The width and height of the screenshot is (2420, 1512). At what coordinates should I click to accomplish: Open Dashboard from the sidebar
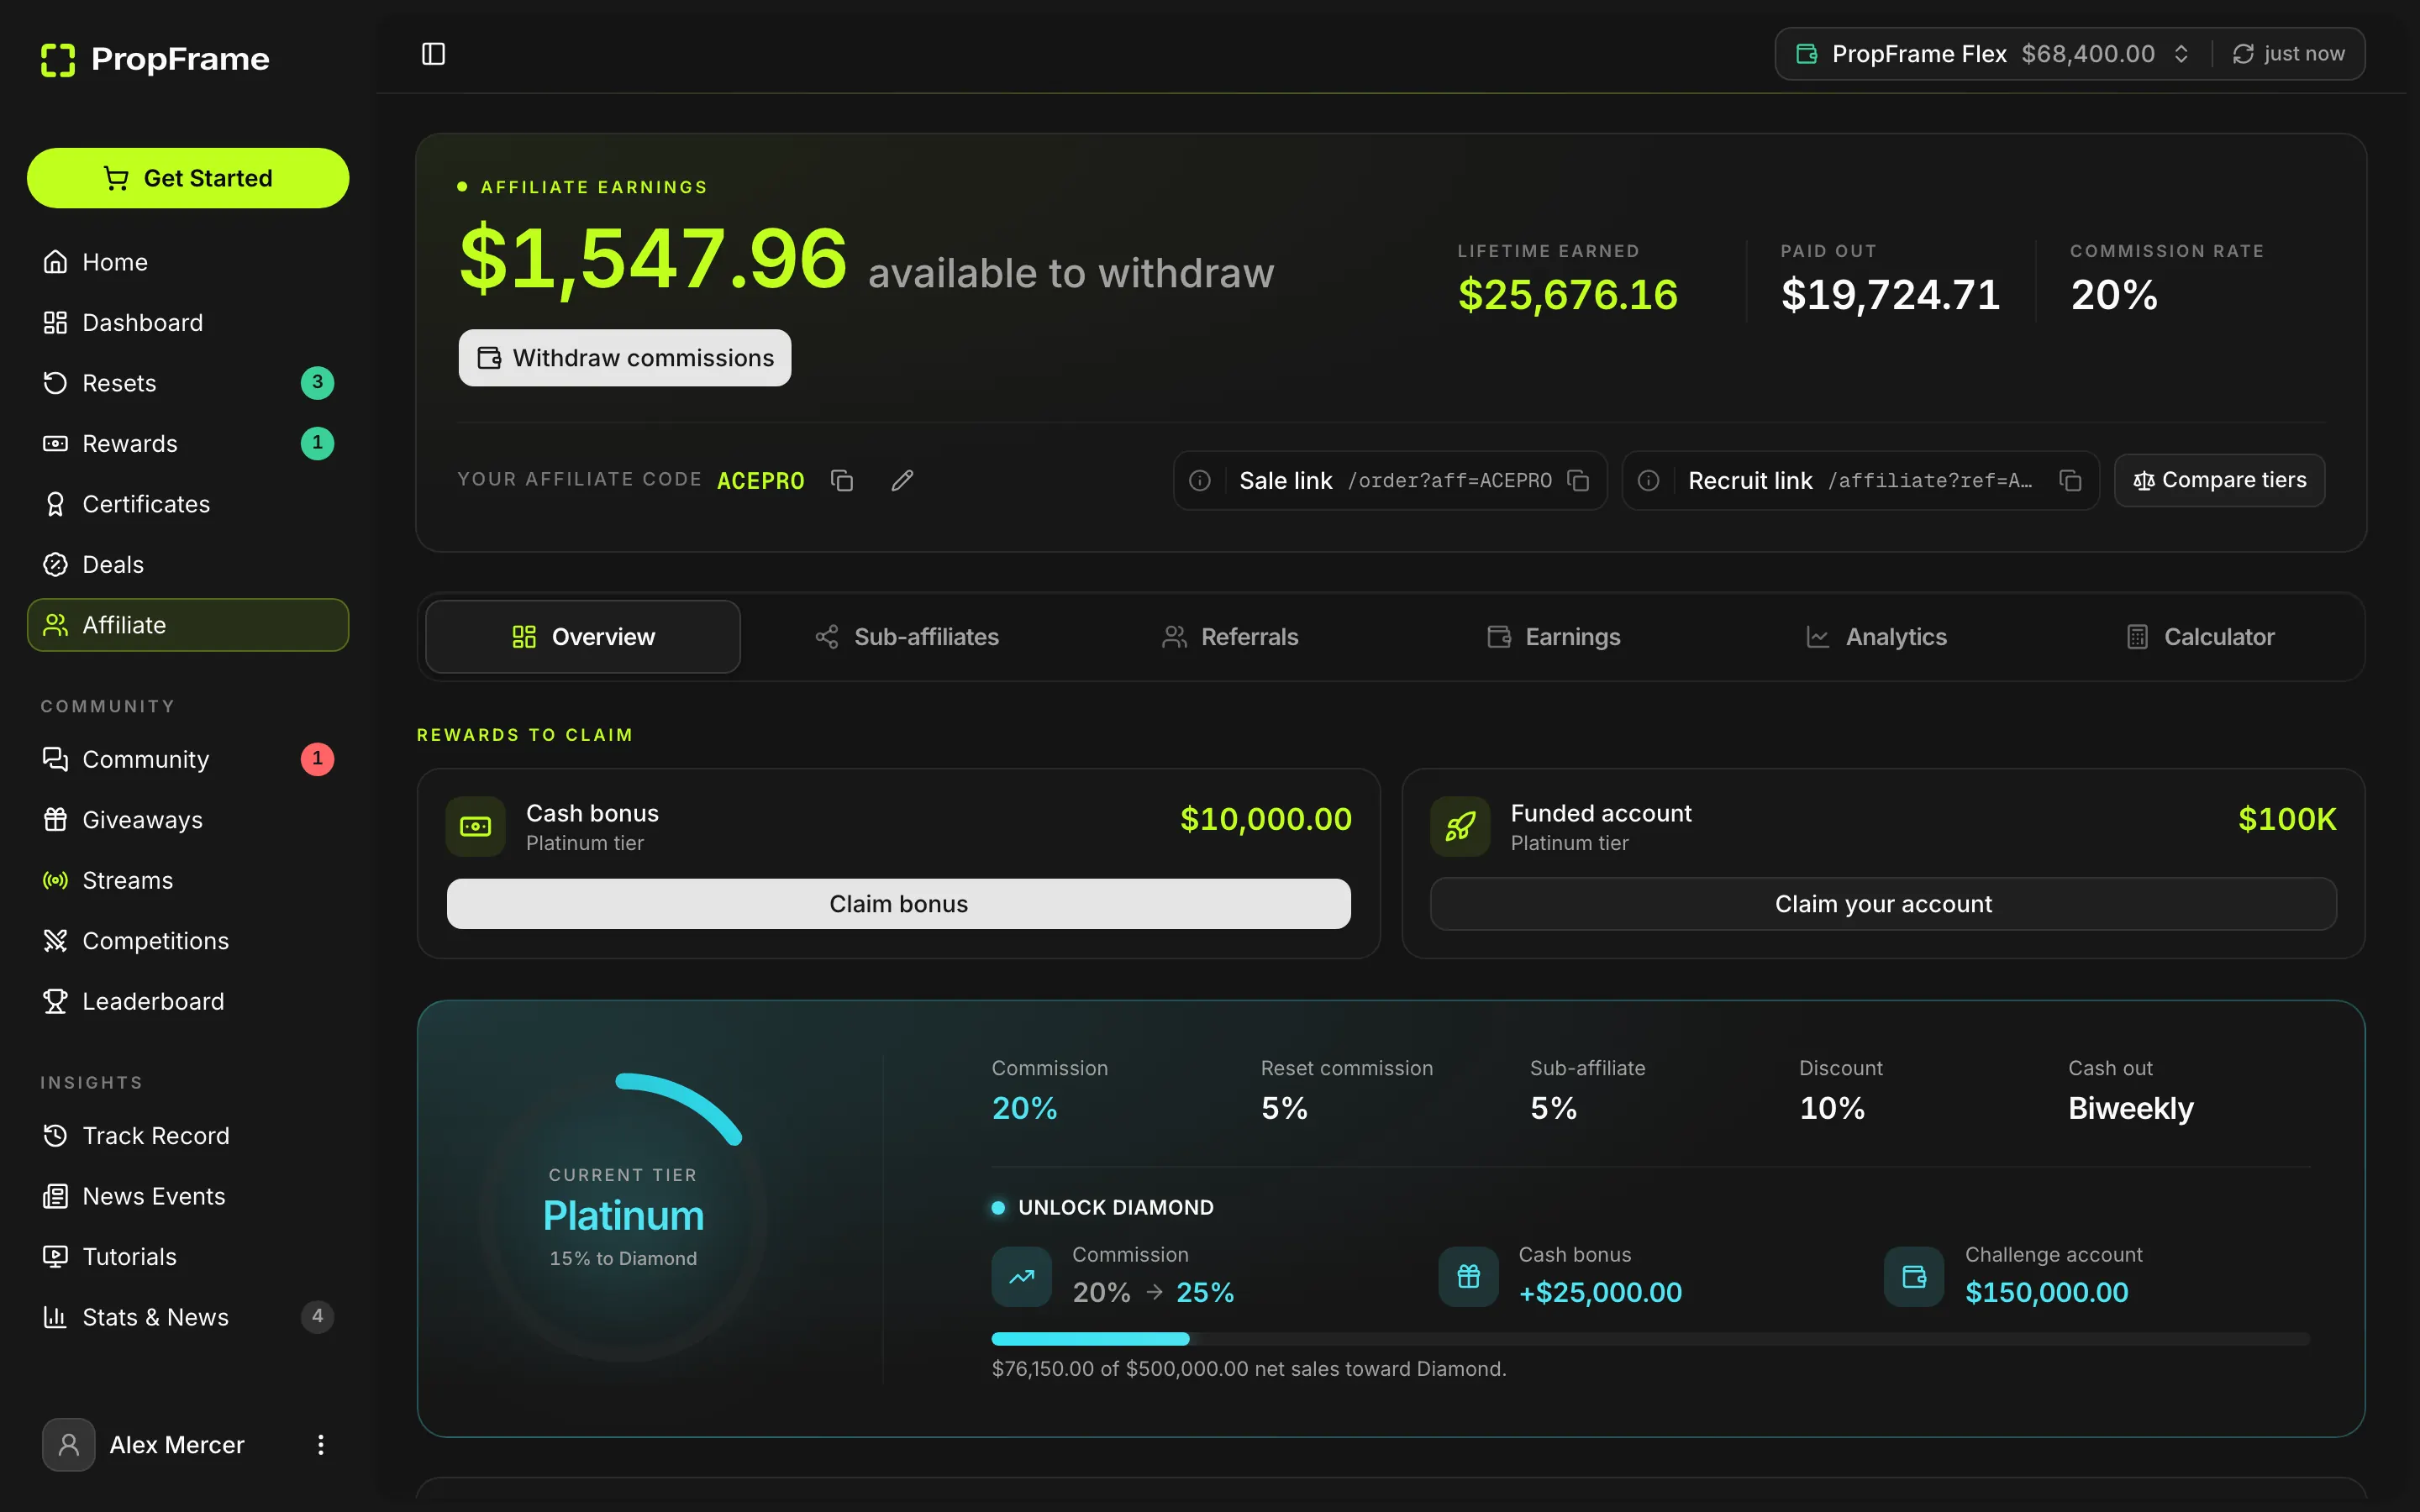click(188, 323)
